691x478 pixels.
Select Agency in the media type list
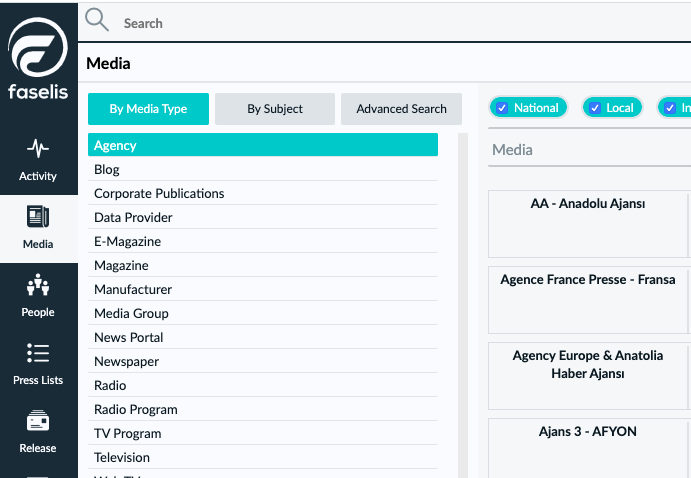click(x=263, y=145)
